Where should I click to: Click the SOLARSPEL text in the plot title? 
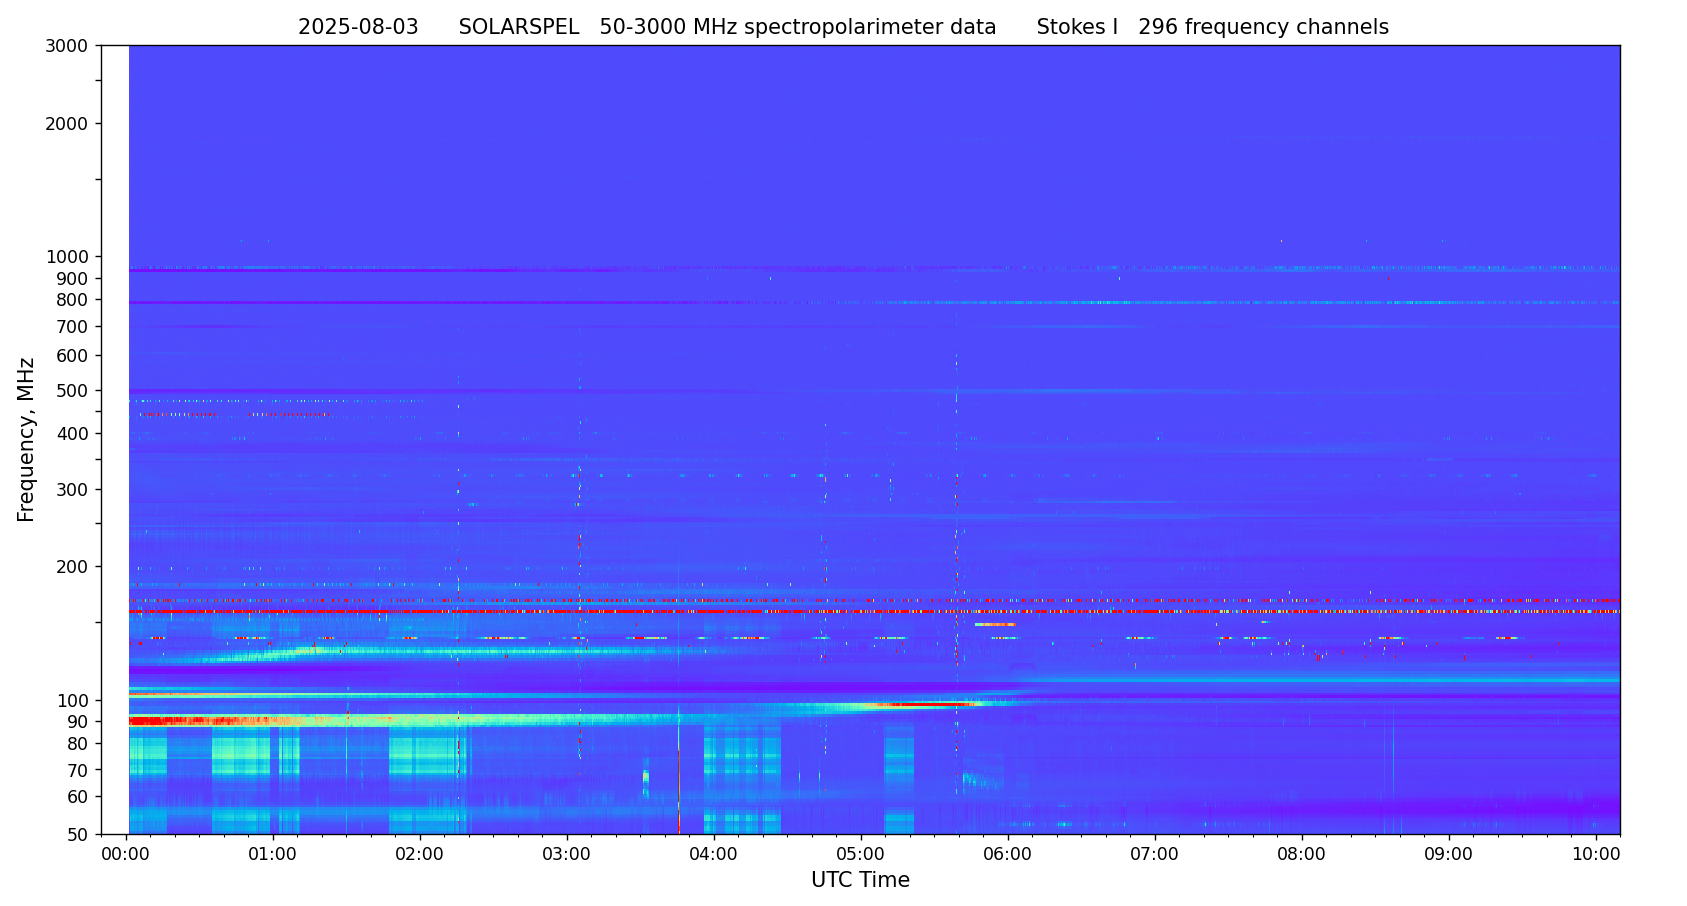518,28
